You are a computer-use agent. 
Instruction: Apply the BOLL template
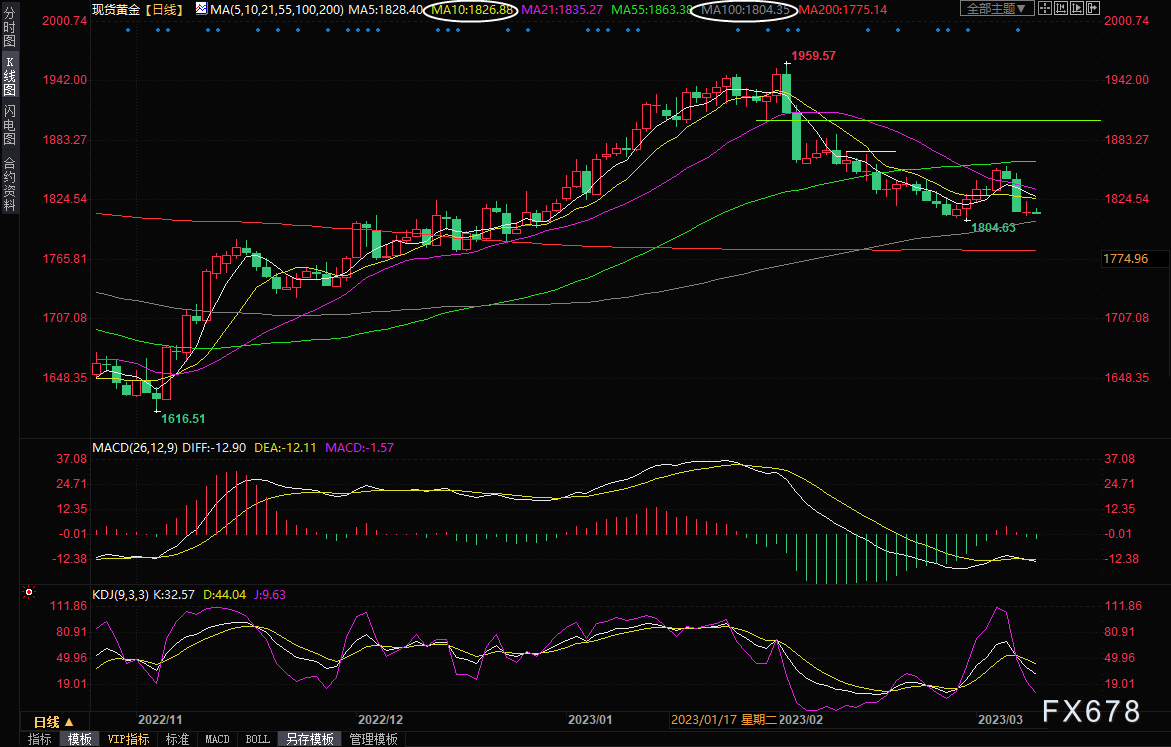[258, 739]
